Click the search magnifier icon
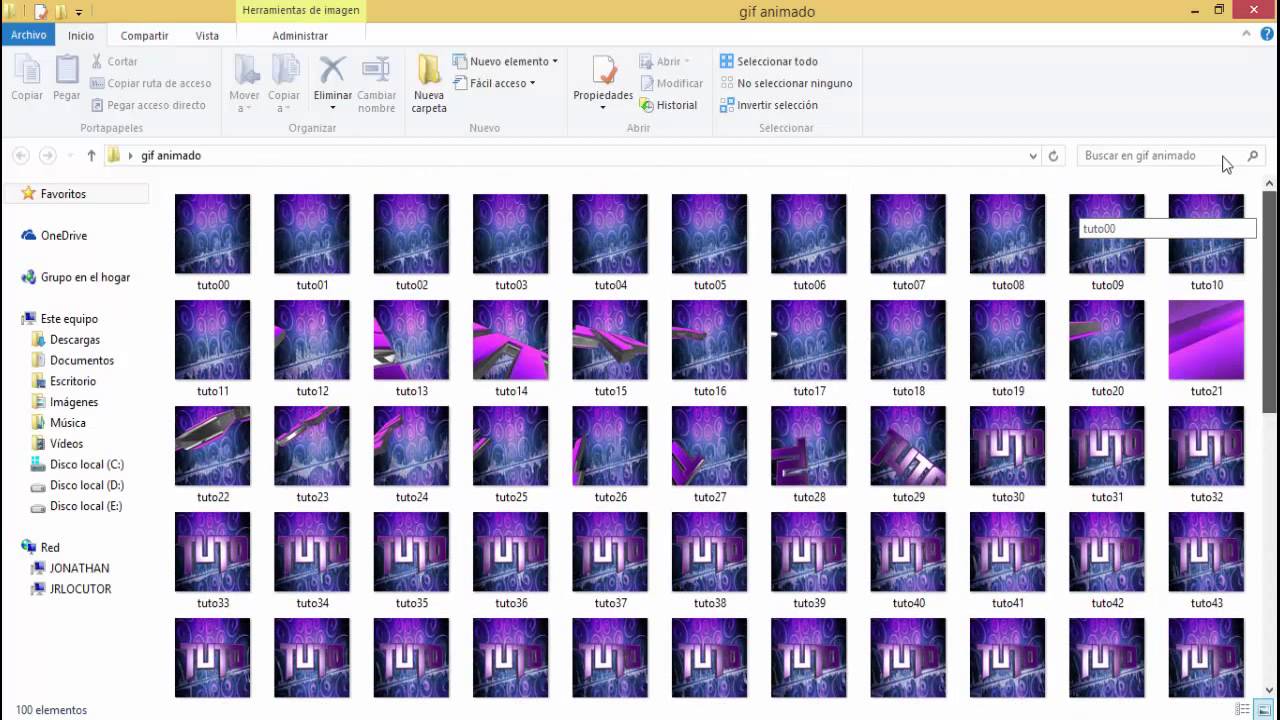Viewport: 1280px width, 720px height. pyautogui.click(x=1253, y=156)
